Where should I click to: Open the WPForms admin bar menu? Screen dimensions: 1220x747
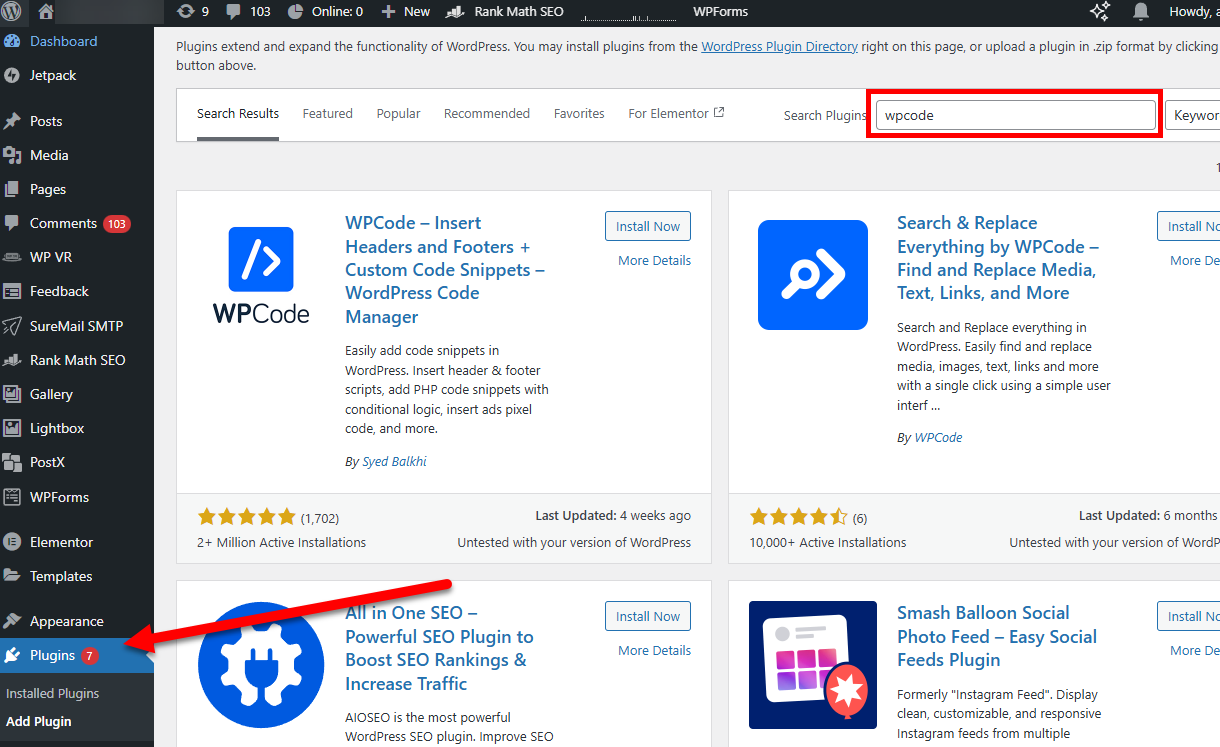[x=720, y=12]
